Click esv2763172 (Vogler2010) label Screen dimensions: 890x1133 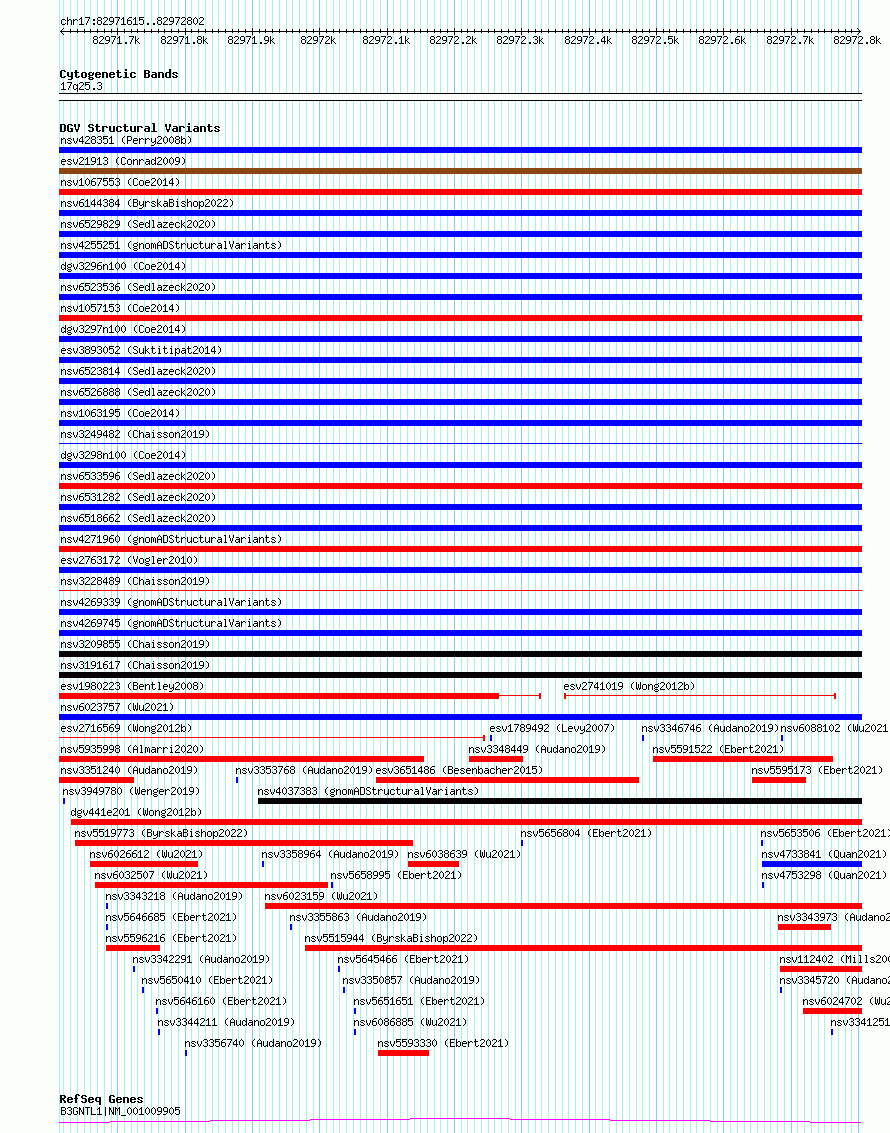click(x=129, y=560)
